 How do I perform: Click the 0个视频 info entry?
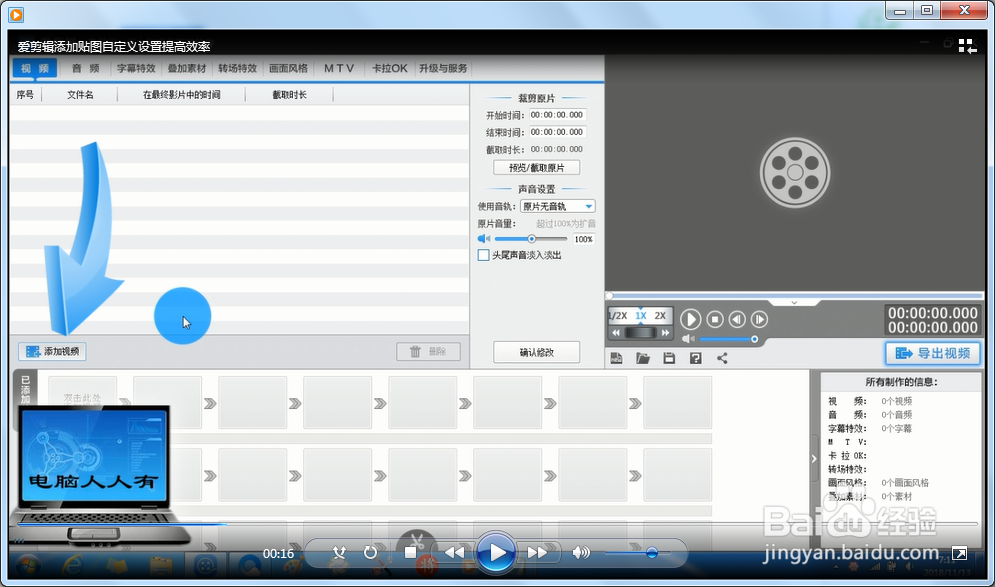click(x=897, y=401)
